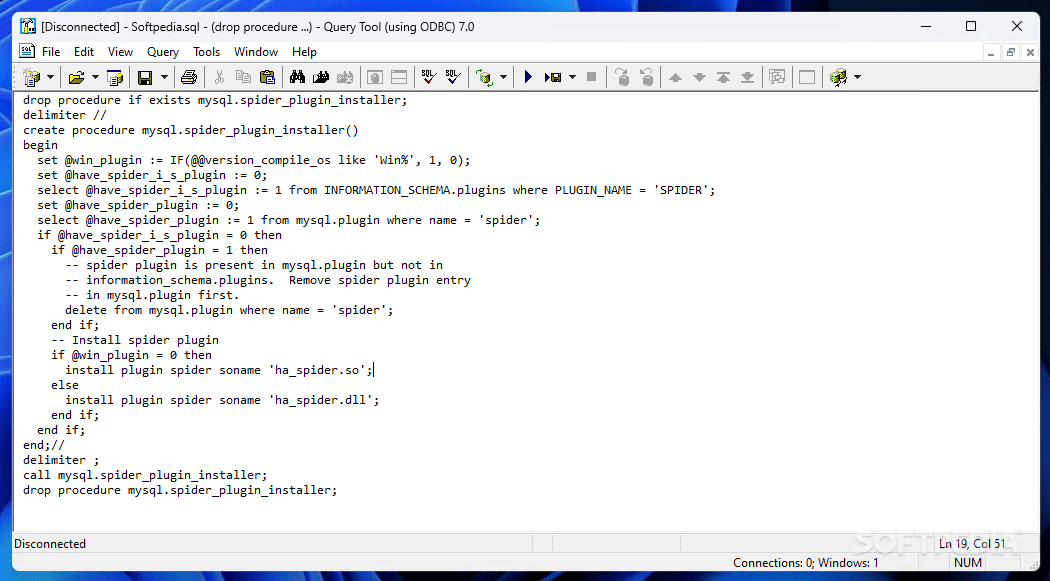The width and height of the screenshot is (1050, 581).
Task: Click the rollback transaction cylinder icon
Action: coord(647,77)
